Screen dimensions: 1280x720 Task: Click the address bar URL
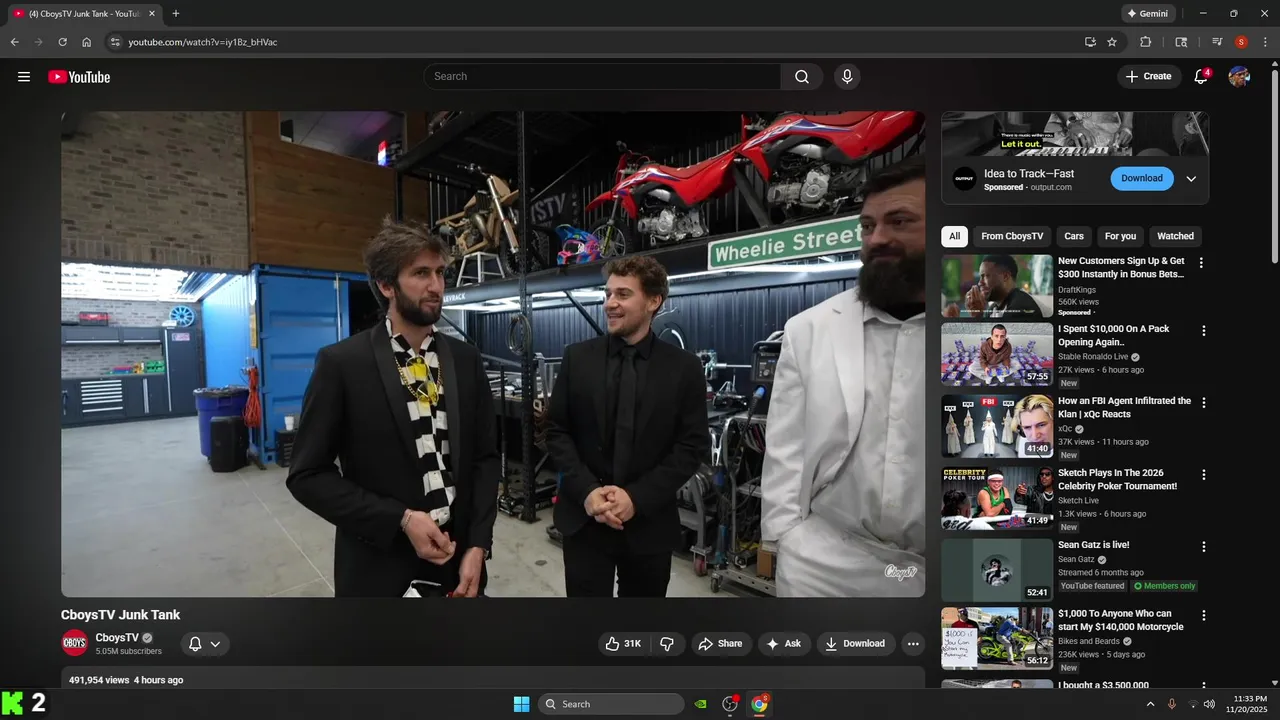pos(203,42)
